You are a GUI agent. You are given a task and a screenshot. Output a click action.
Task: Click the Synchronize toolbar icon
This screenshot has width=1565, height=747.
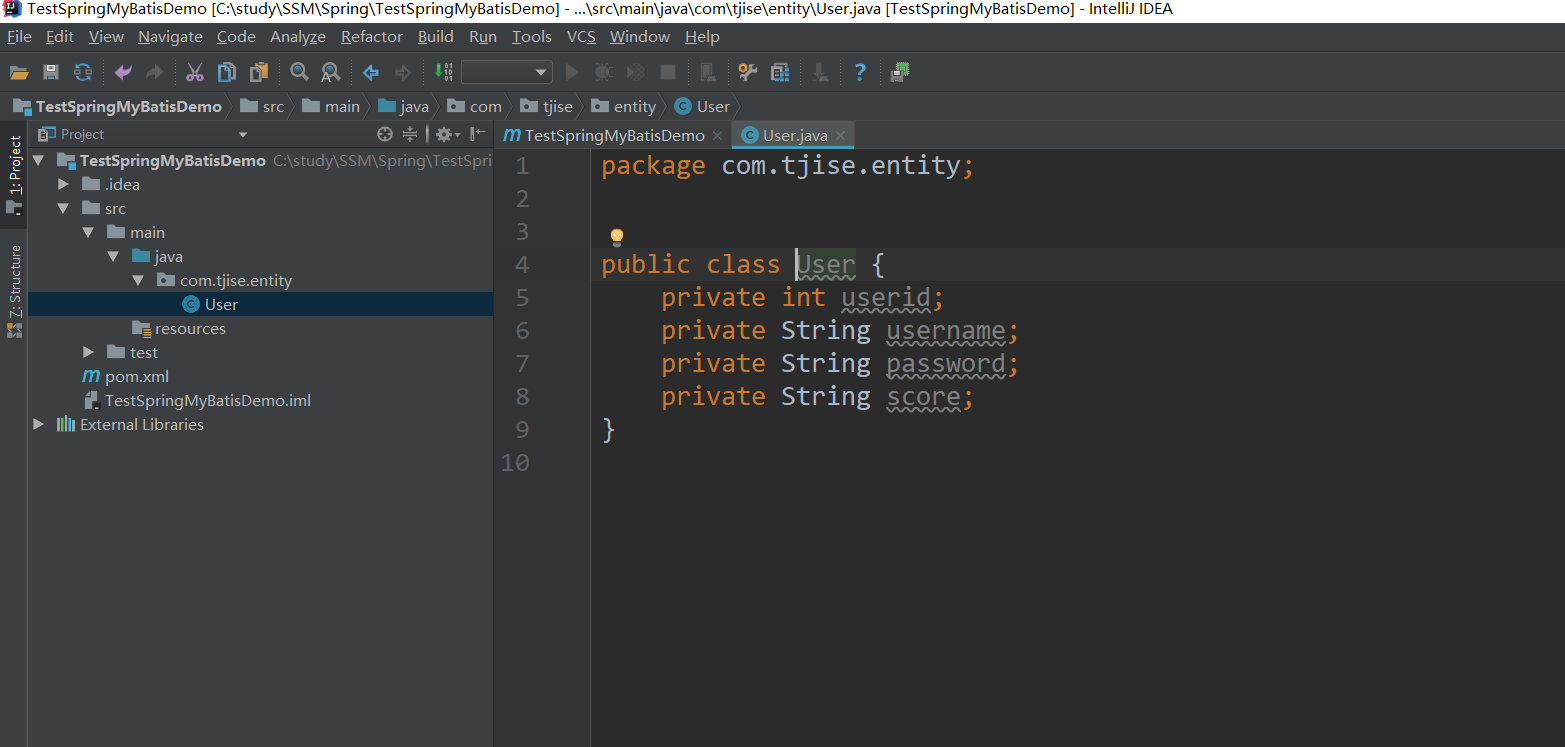(83, 72)
